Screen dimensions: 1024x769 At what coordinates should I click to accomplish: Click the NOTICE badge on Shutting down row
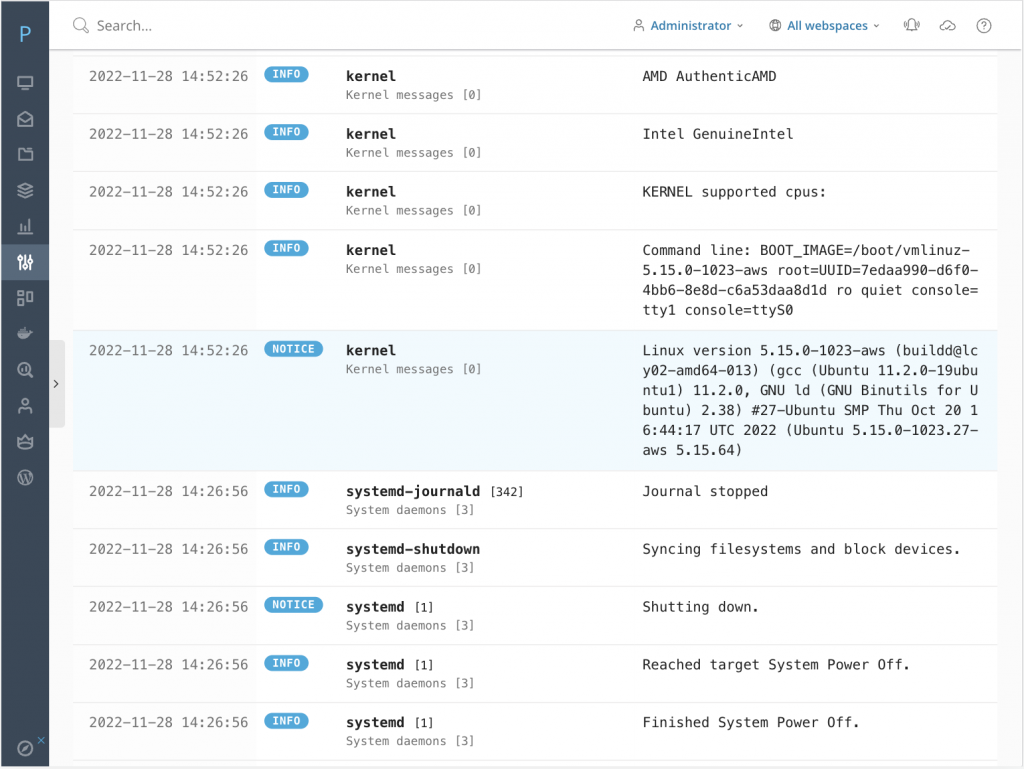(x=293, y=605)
